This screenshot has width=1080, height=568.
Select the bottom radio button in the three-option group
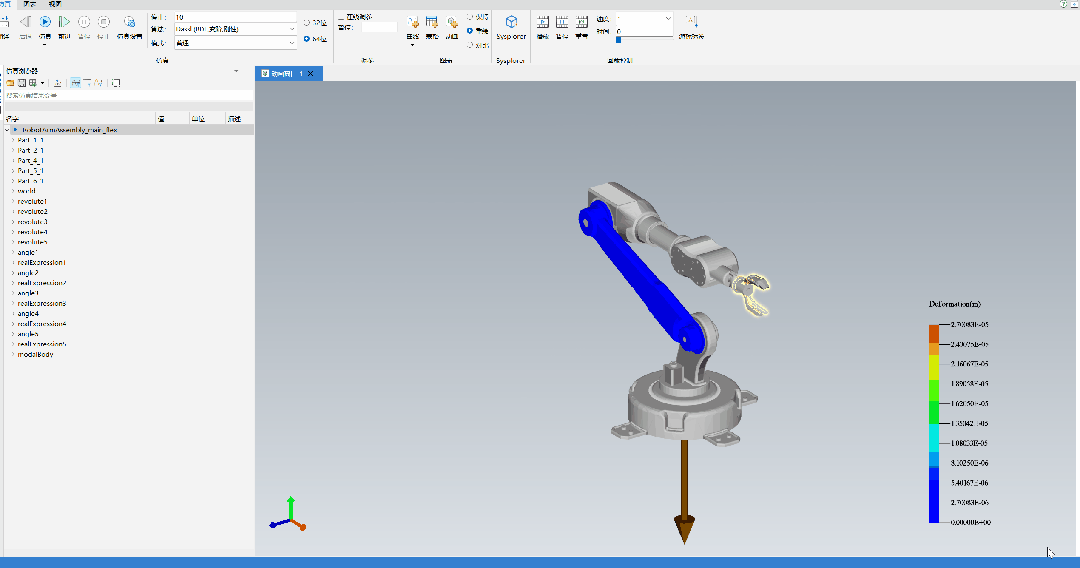470,45
